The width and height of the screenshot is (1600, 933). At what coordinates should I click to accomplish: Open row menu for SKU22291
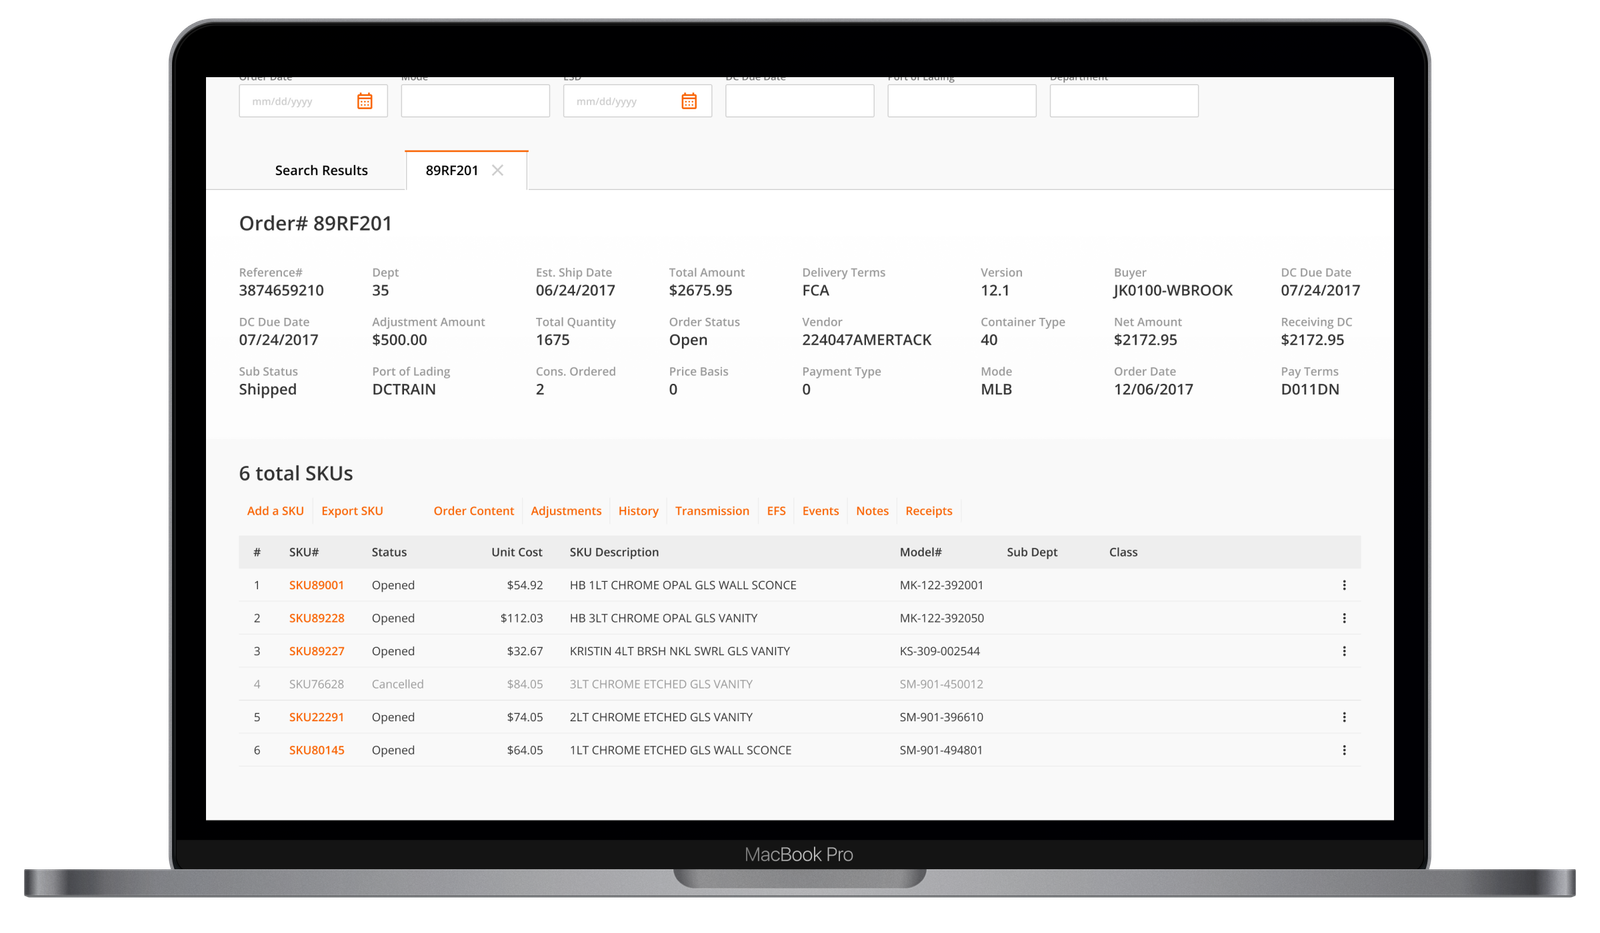point(1344,717)
